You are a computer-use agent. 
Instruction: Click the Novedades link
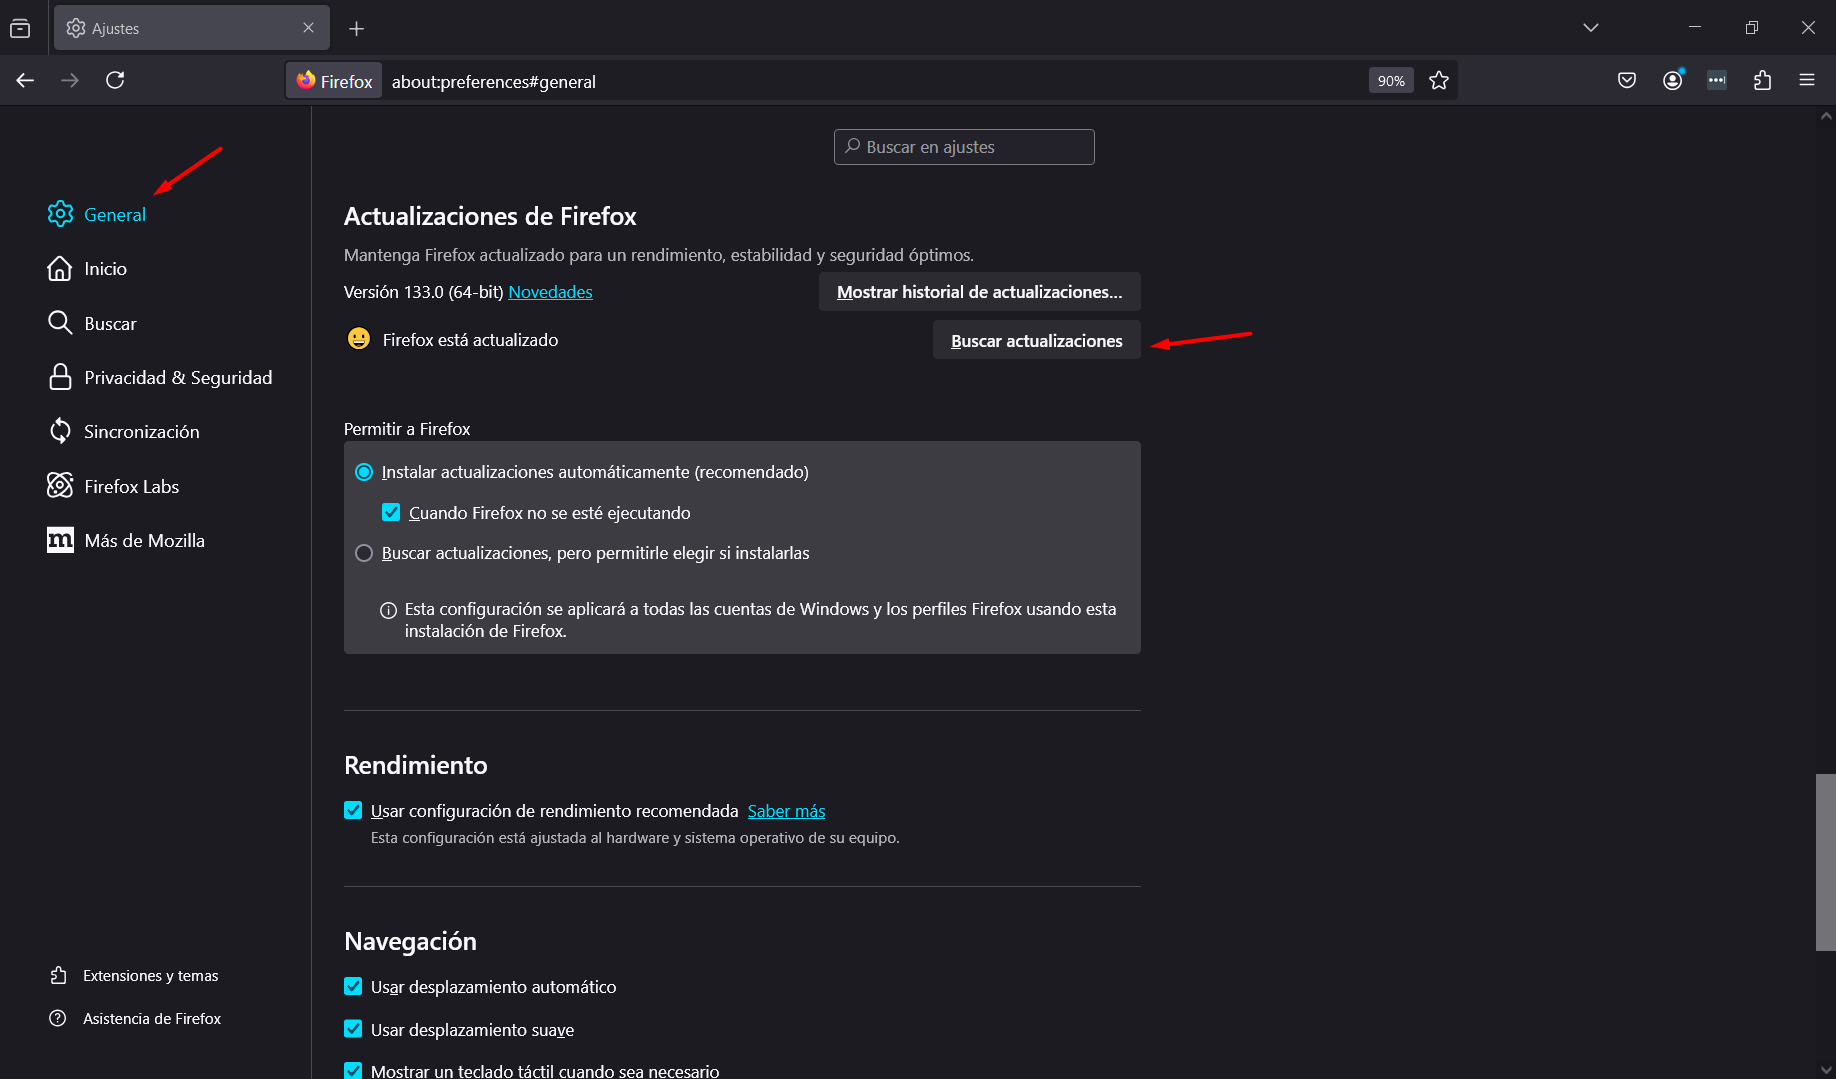click(550, 292)
